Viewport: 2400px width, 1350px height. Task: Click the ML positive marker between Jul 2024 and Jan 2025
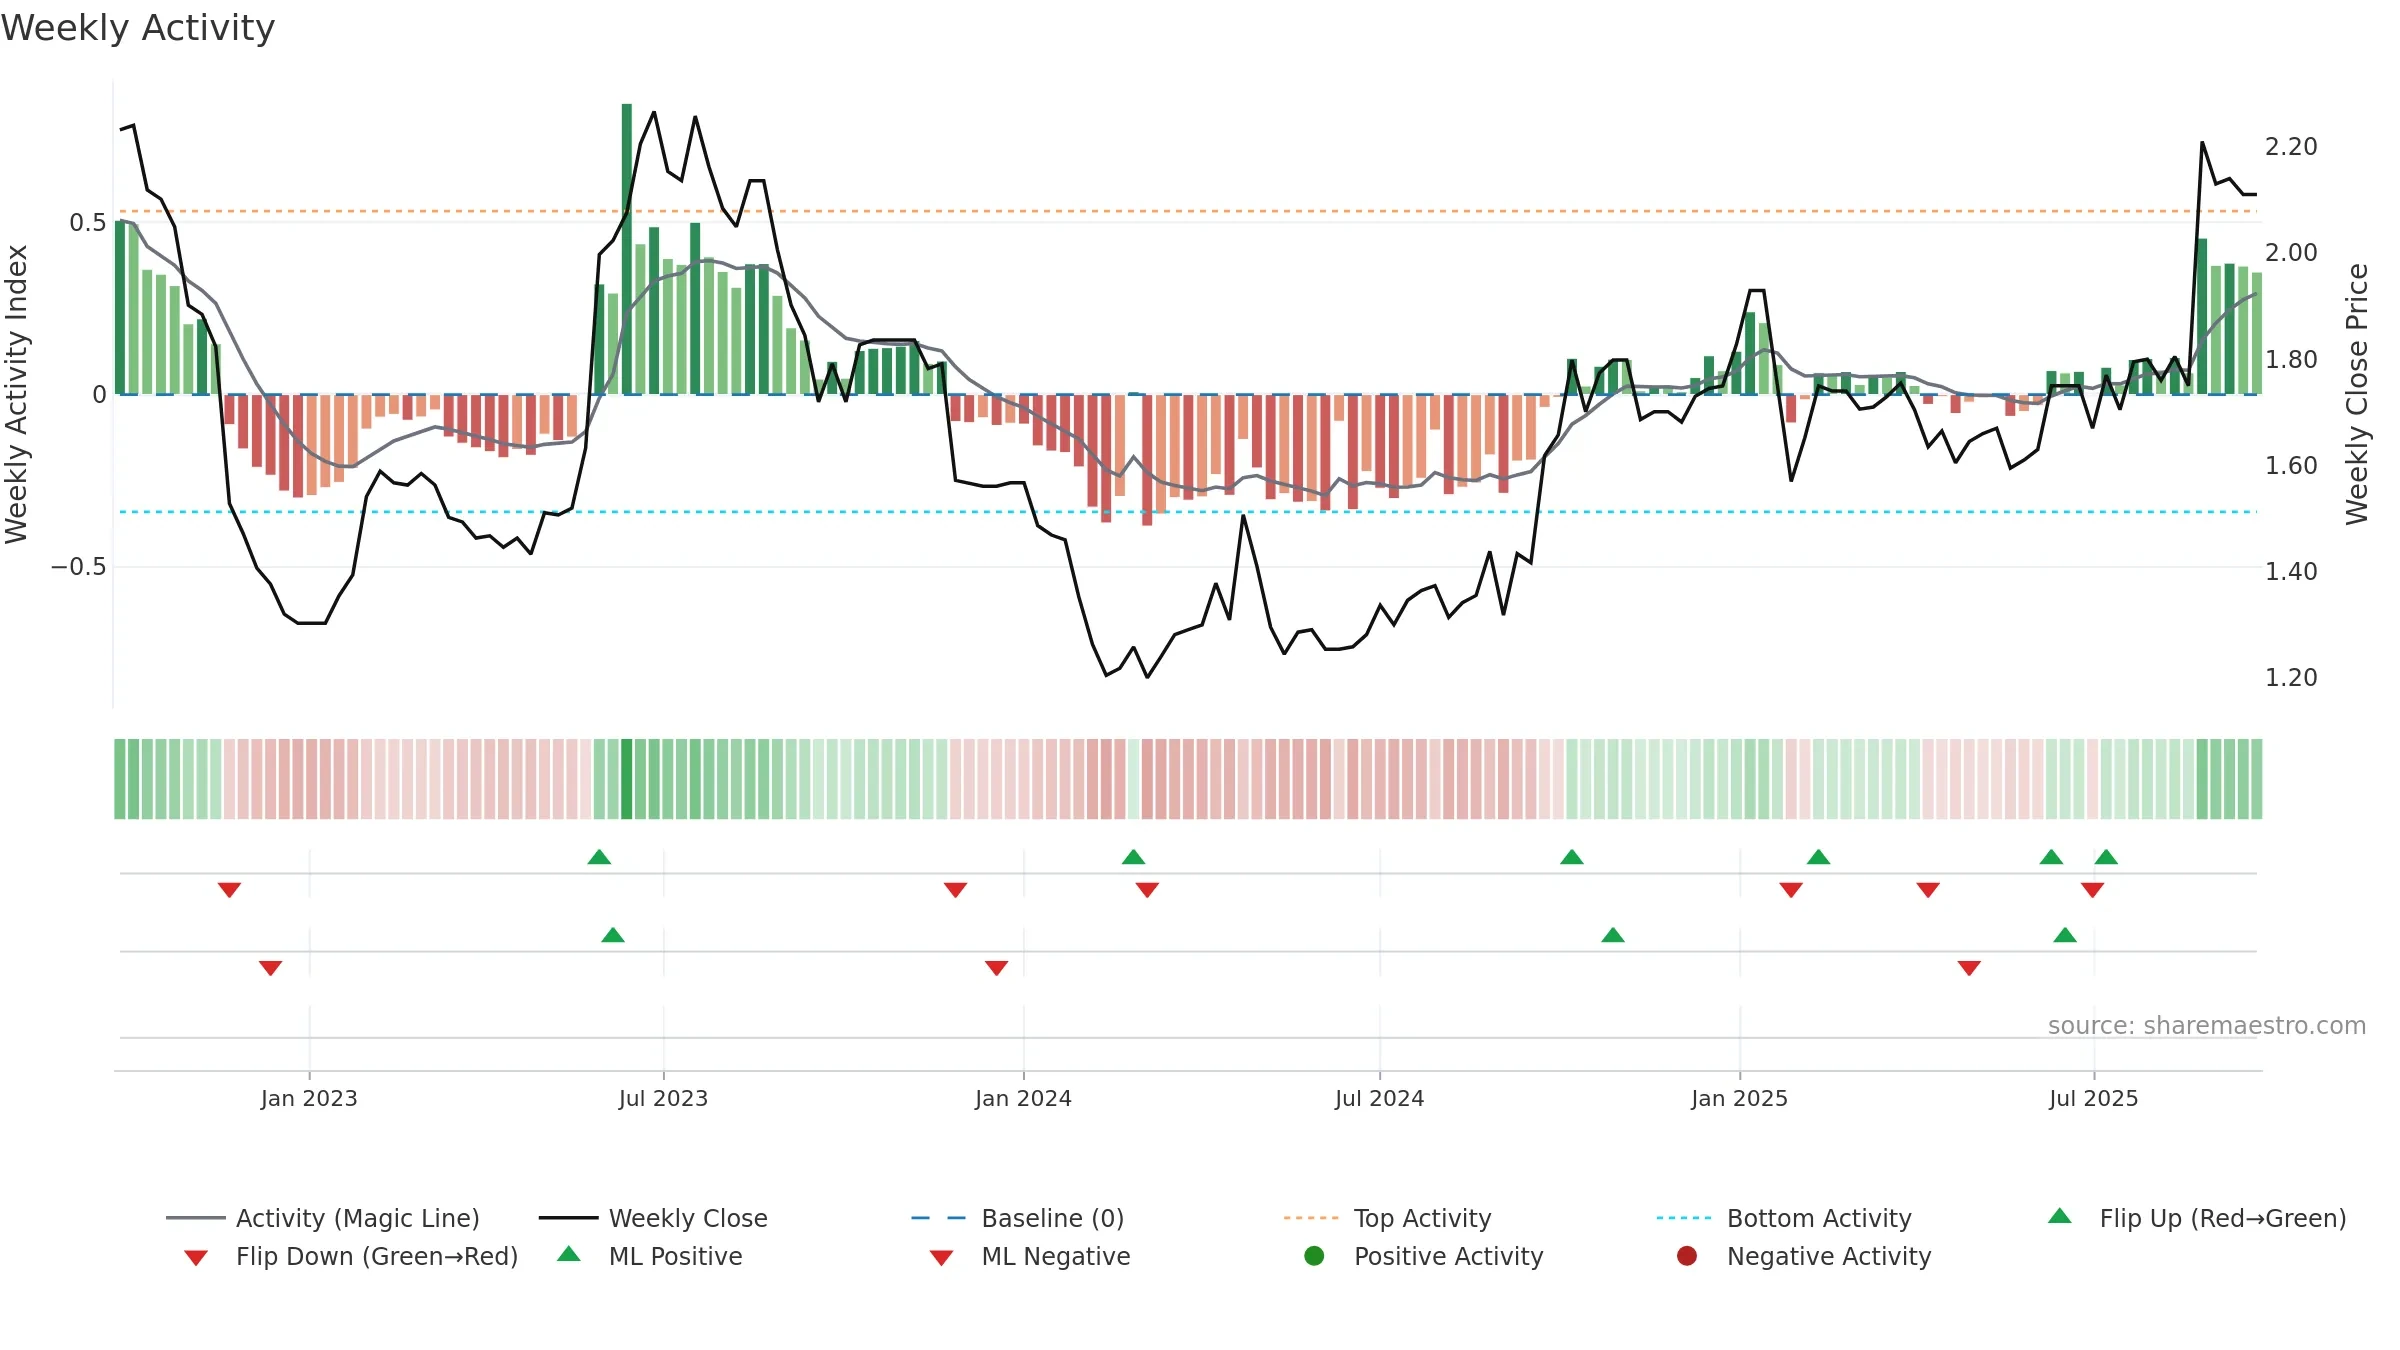[x=1613, y=935]
